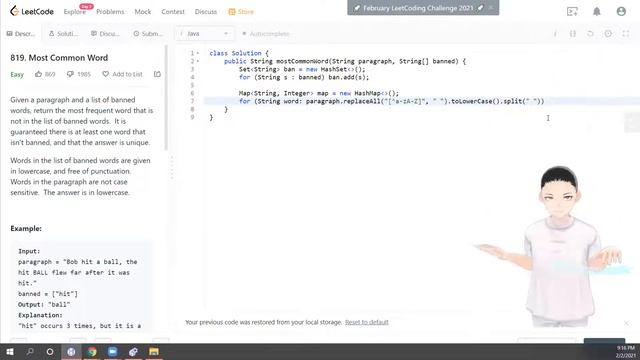Open File Explorer from the taskbar
The image size is (640, 360).
click(x=154, y=351)
